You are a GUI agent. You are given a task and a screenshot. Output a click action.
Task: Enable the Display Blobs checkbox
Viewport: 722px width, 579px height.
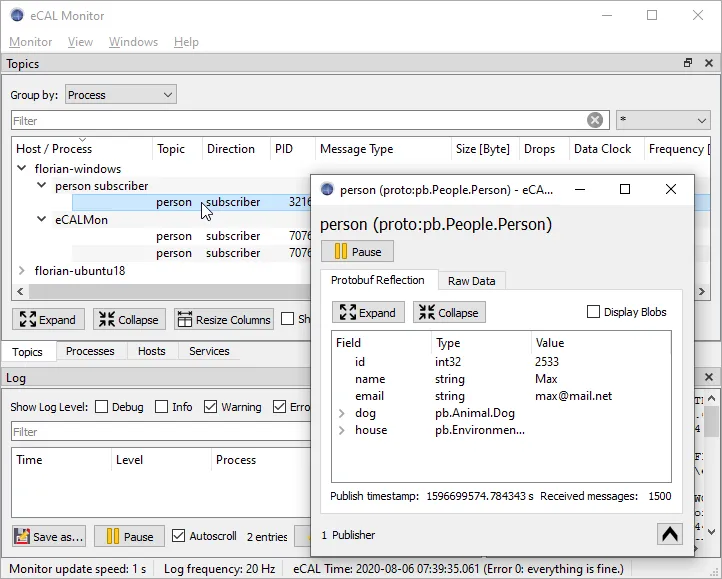pyautogui.click(x=593, y=312)
